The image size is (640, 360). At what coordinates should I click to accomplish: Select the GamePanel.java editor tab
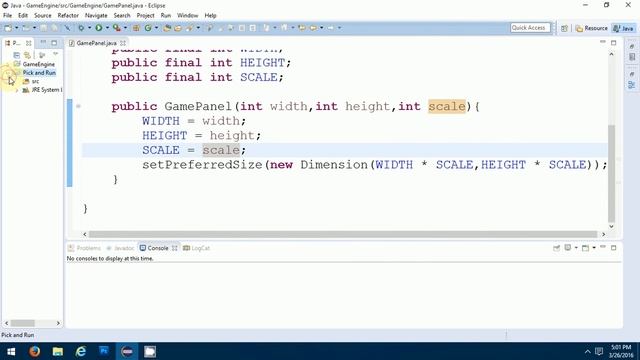click(96, 43)
